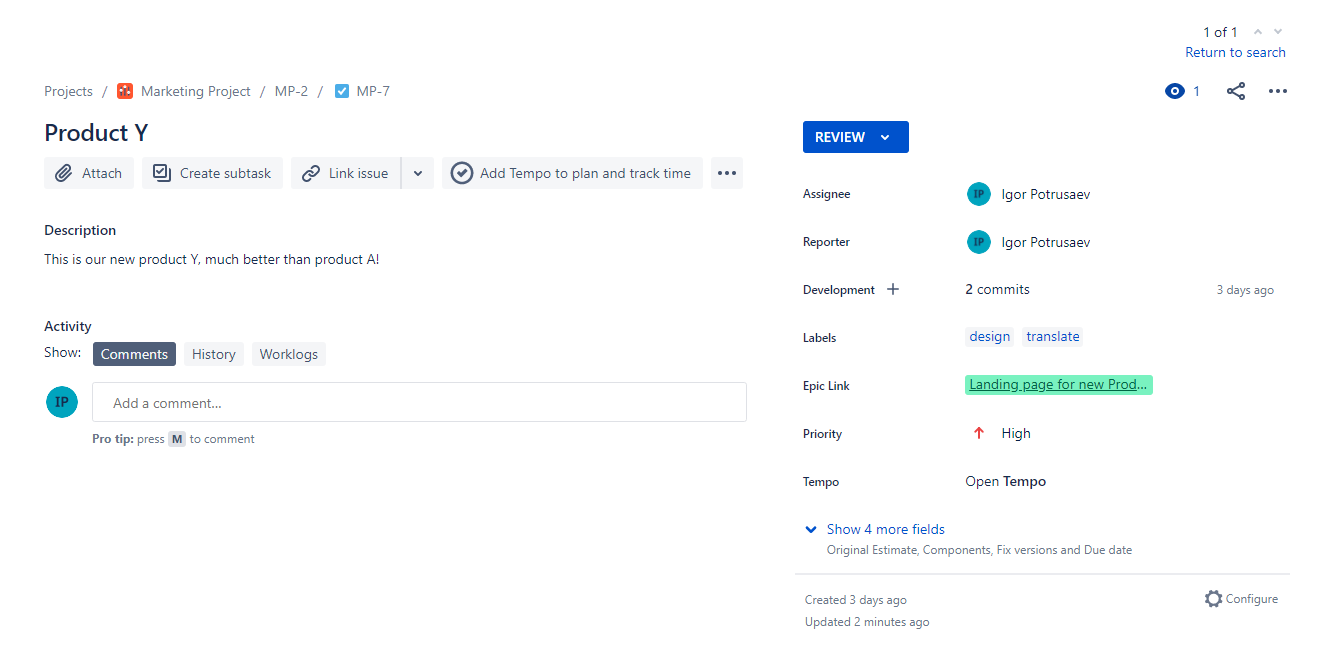Screen dimensions: 1321x667
Task: Click the paperclip Attach icon
Action: [63, 173]
